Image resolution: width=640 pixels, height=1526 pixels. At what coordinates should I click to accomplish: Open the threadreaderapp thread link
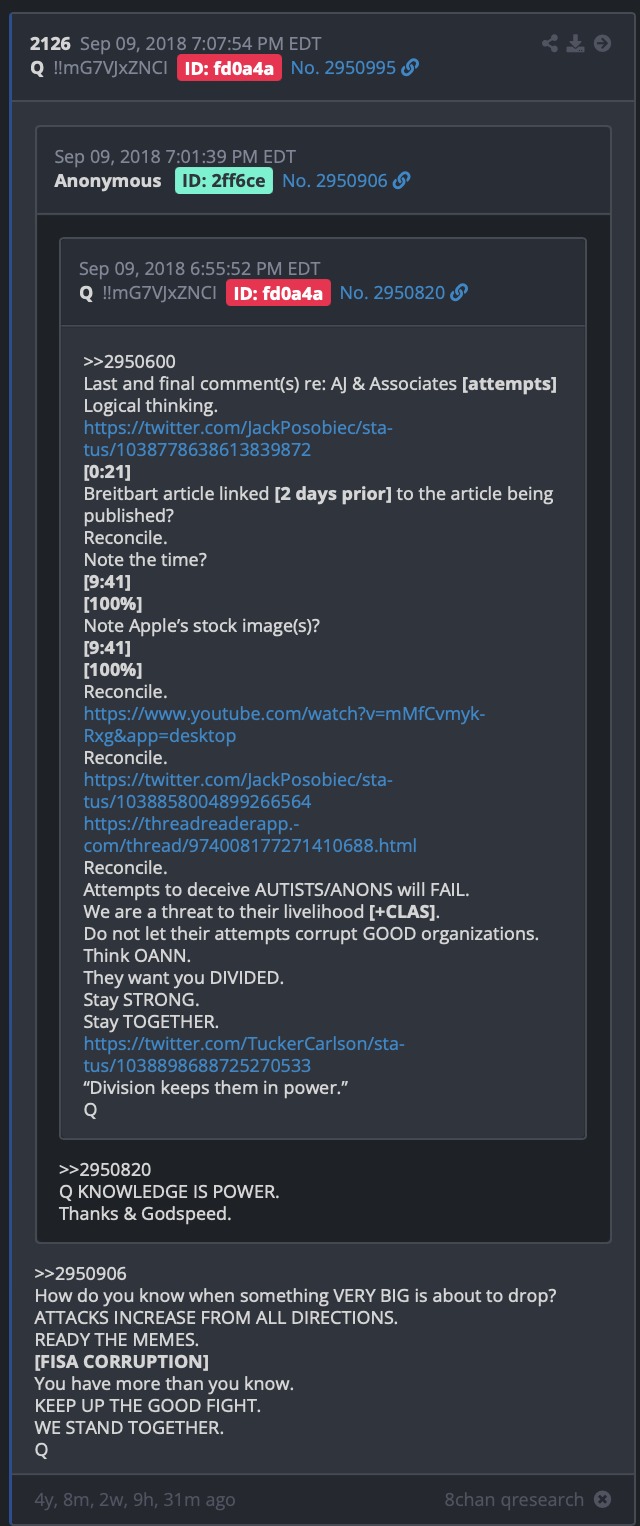click(250, 835)
